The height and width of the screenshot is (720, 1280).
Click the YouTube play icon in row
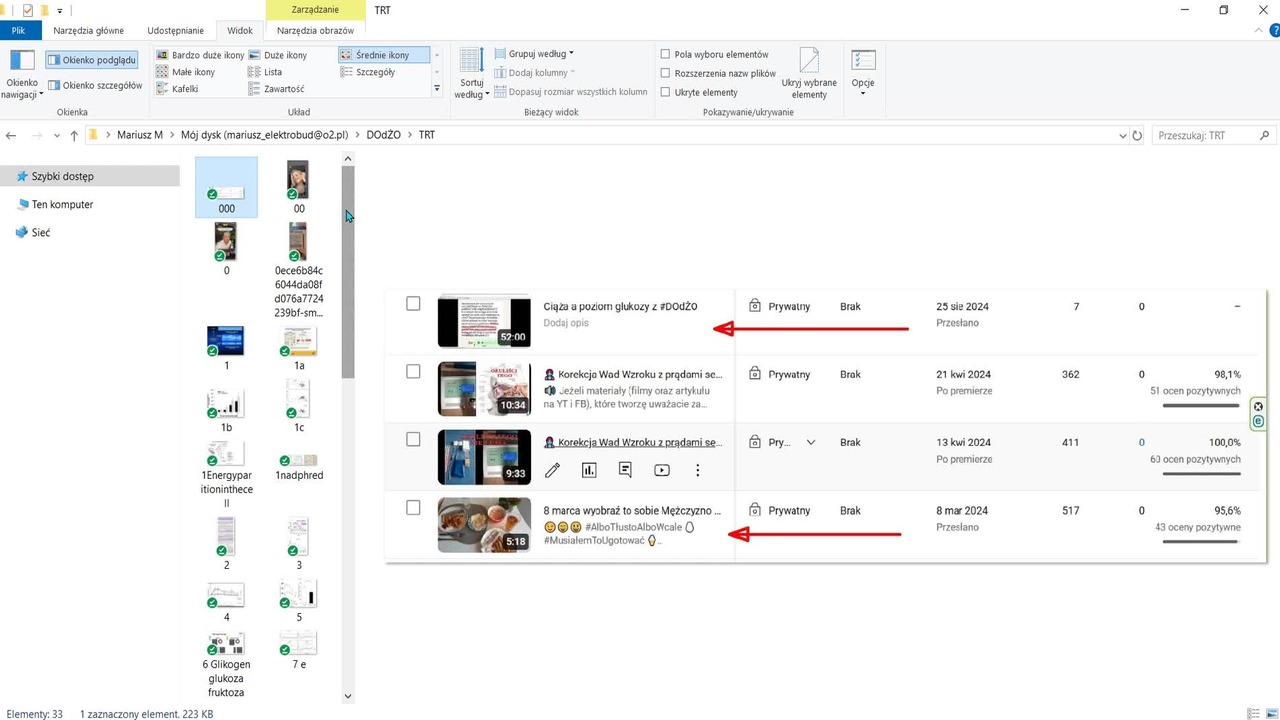pyautogui.click(x=661, y=470)
